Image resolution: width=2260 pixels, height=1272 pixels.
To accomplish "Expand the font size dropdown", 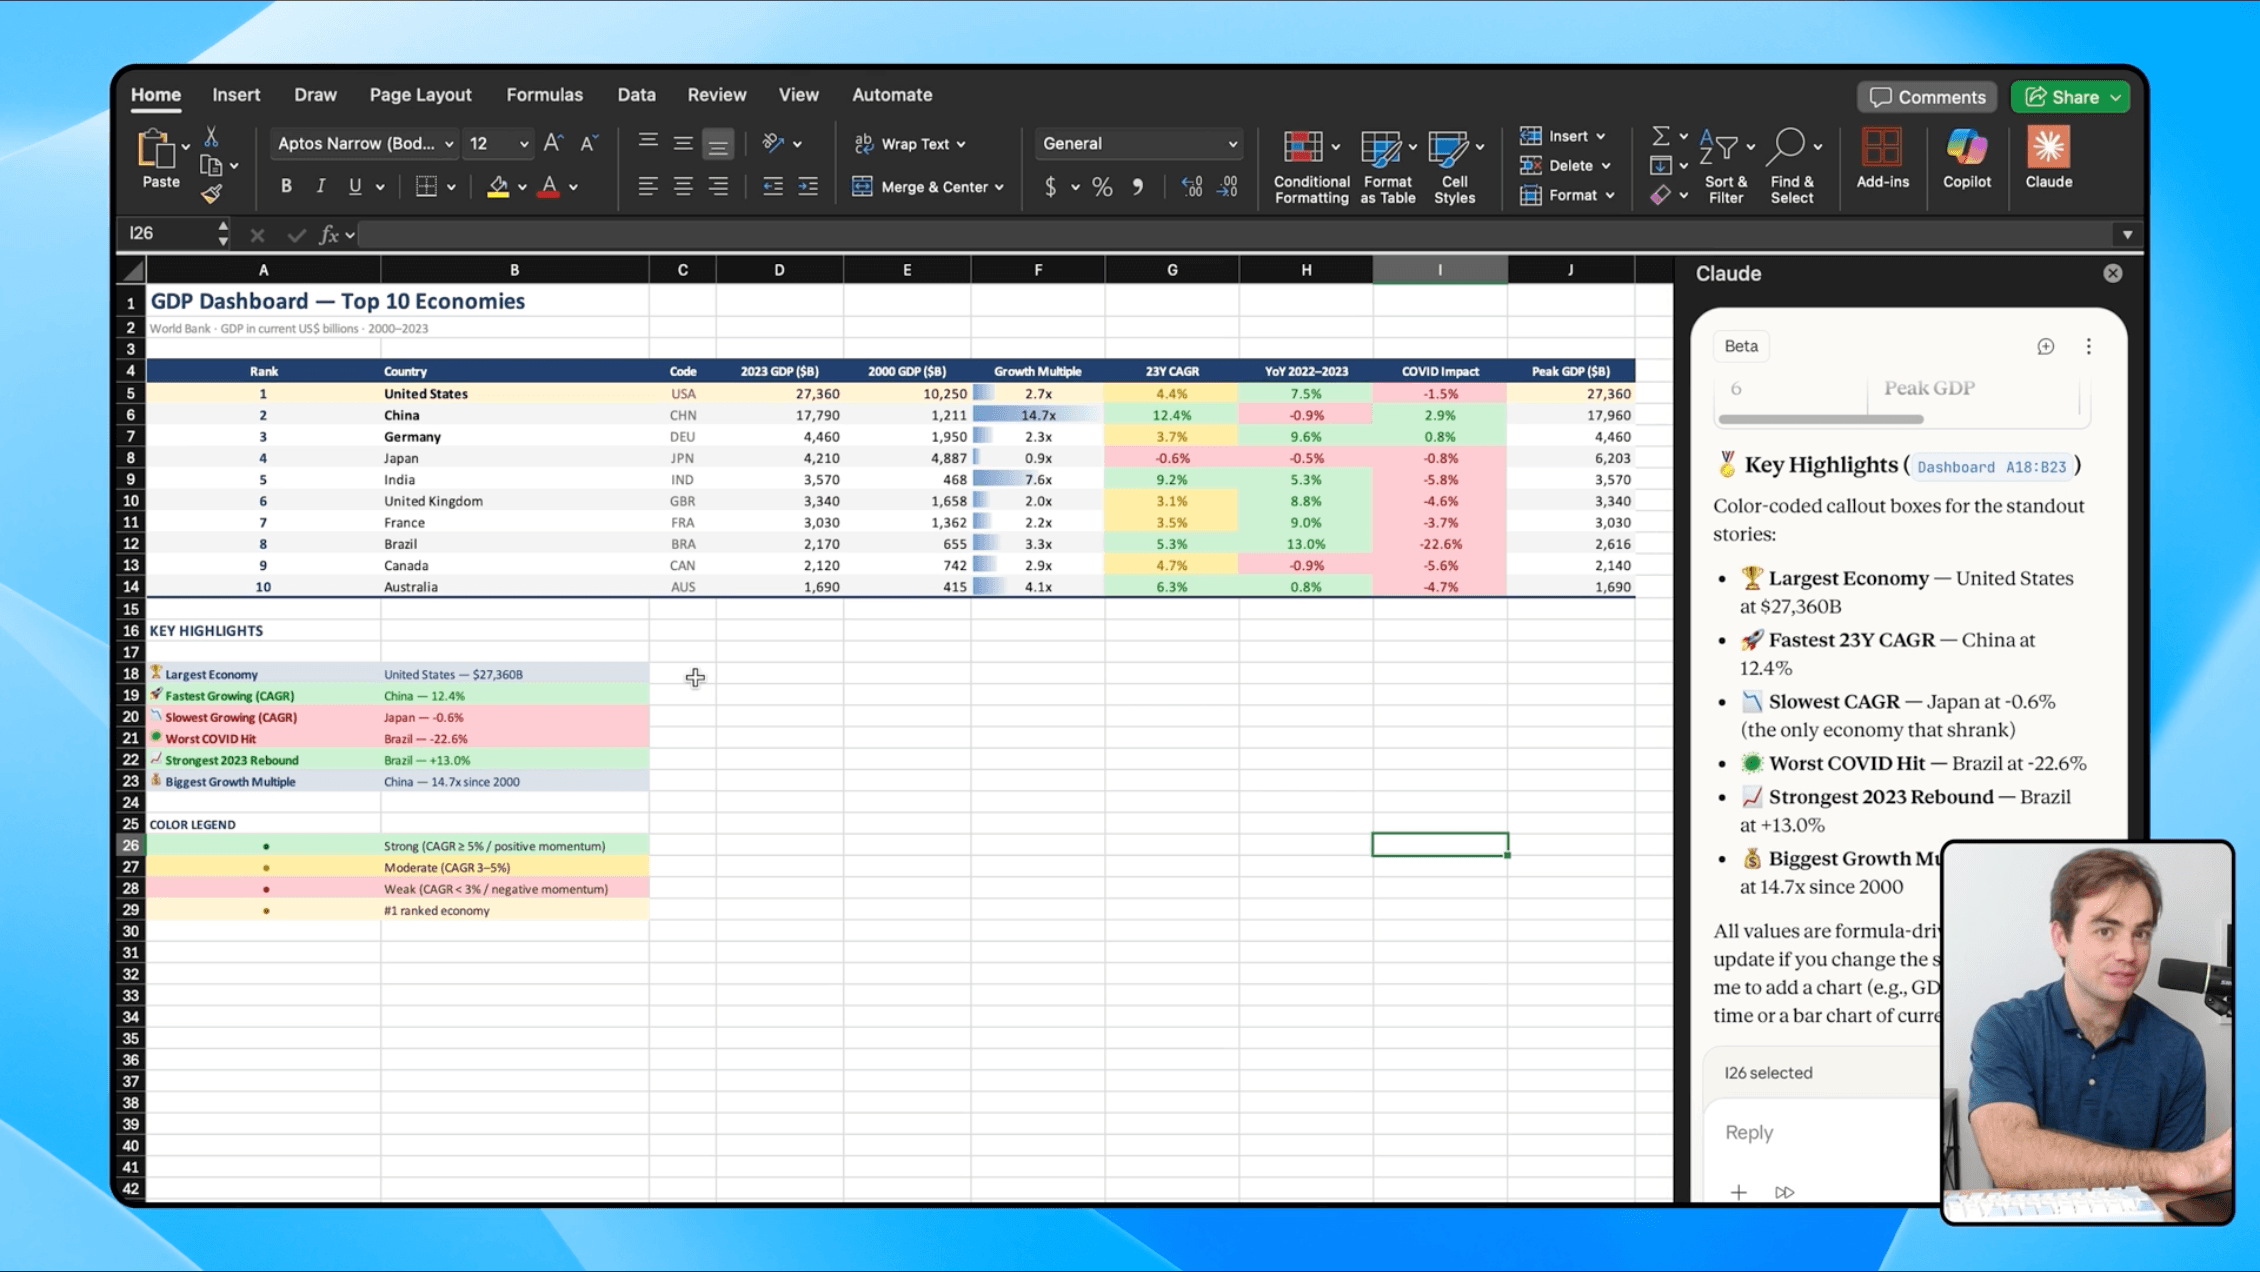I will (524, 143).
